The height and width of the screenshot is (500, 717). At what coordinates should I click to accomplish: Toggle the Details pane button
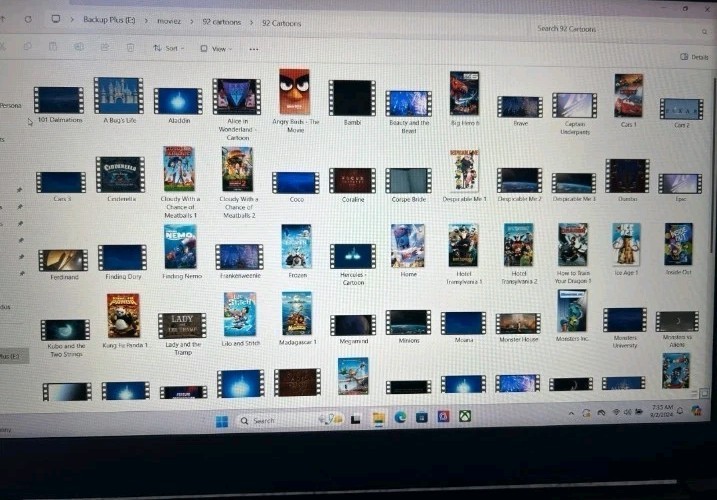click(x=694, y=57)
